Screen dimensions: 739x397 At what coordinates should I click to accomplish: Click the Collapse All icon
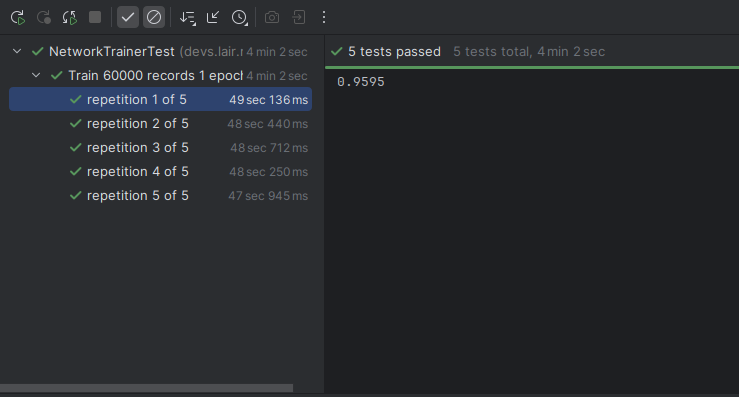click(x=213, y=17)
